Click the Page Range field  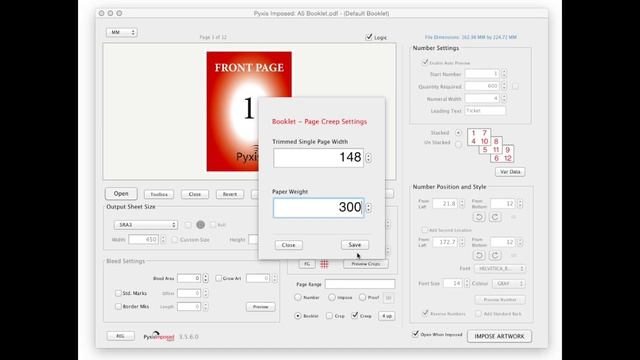360,284
